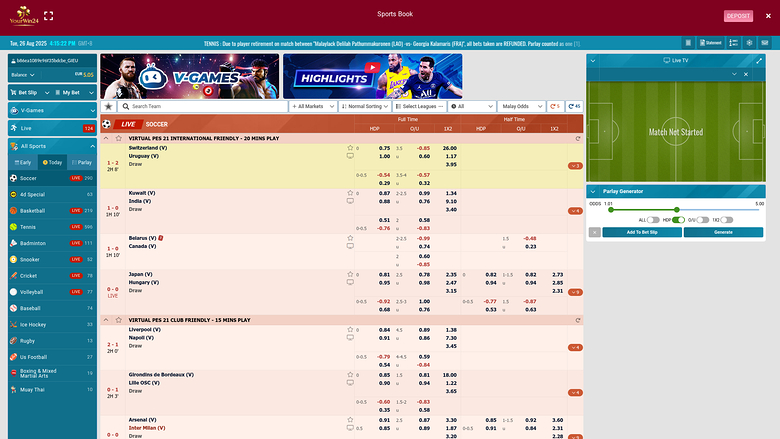Favorite the Belarus vs Canada match
The height and width of the screenshot is (439, 780).
click(350, 238)
